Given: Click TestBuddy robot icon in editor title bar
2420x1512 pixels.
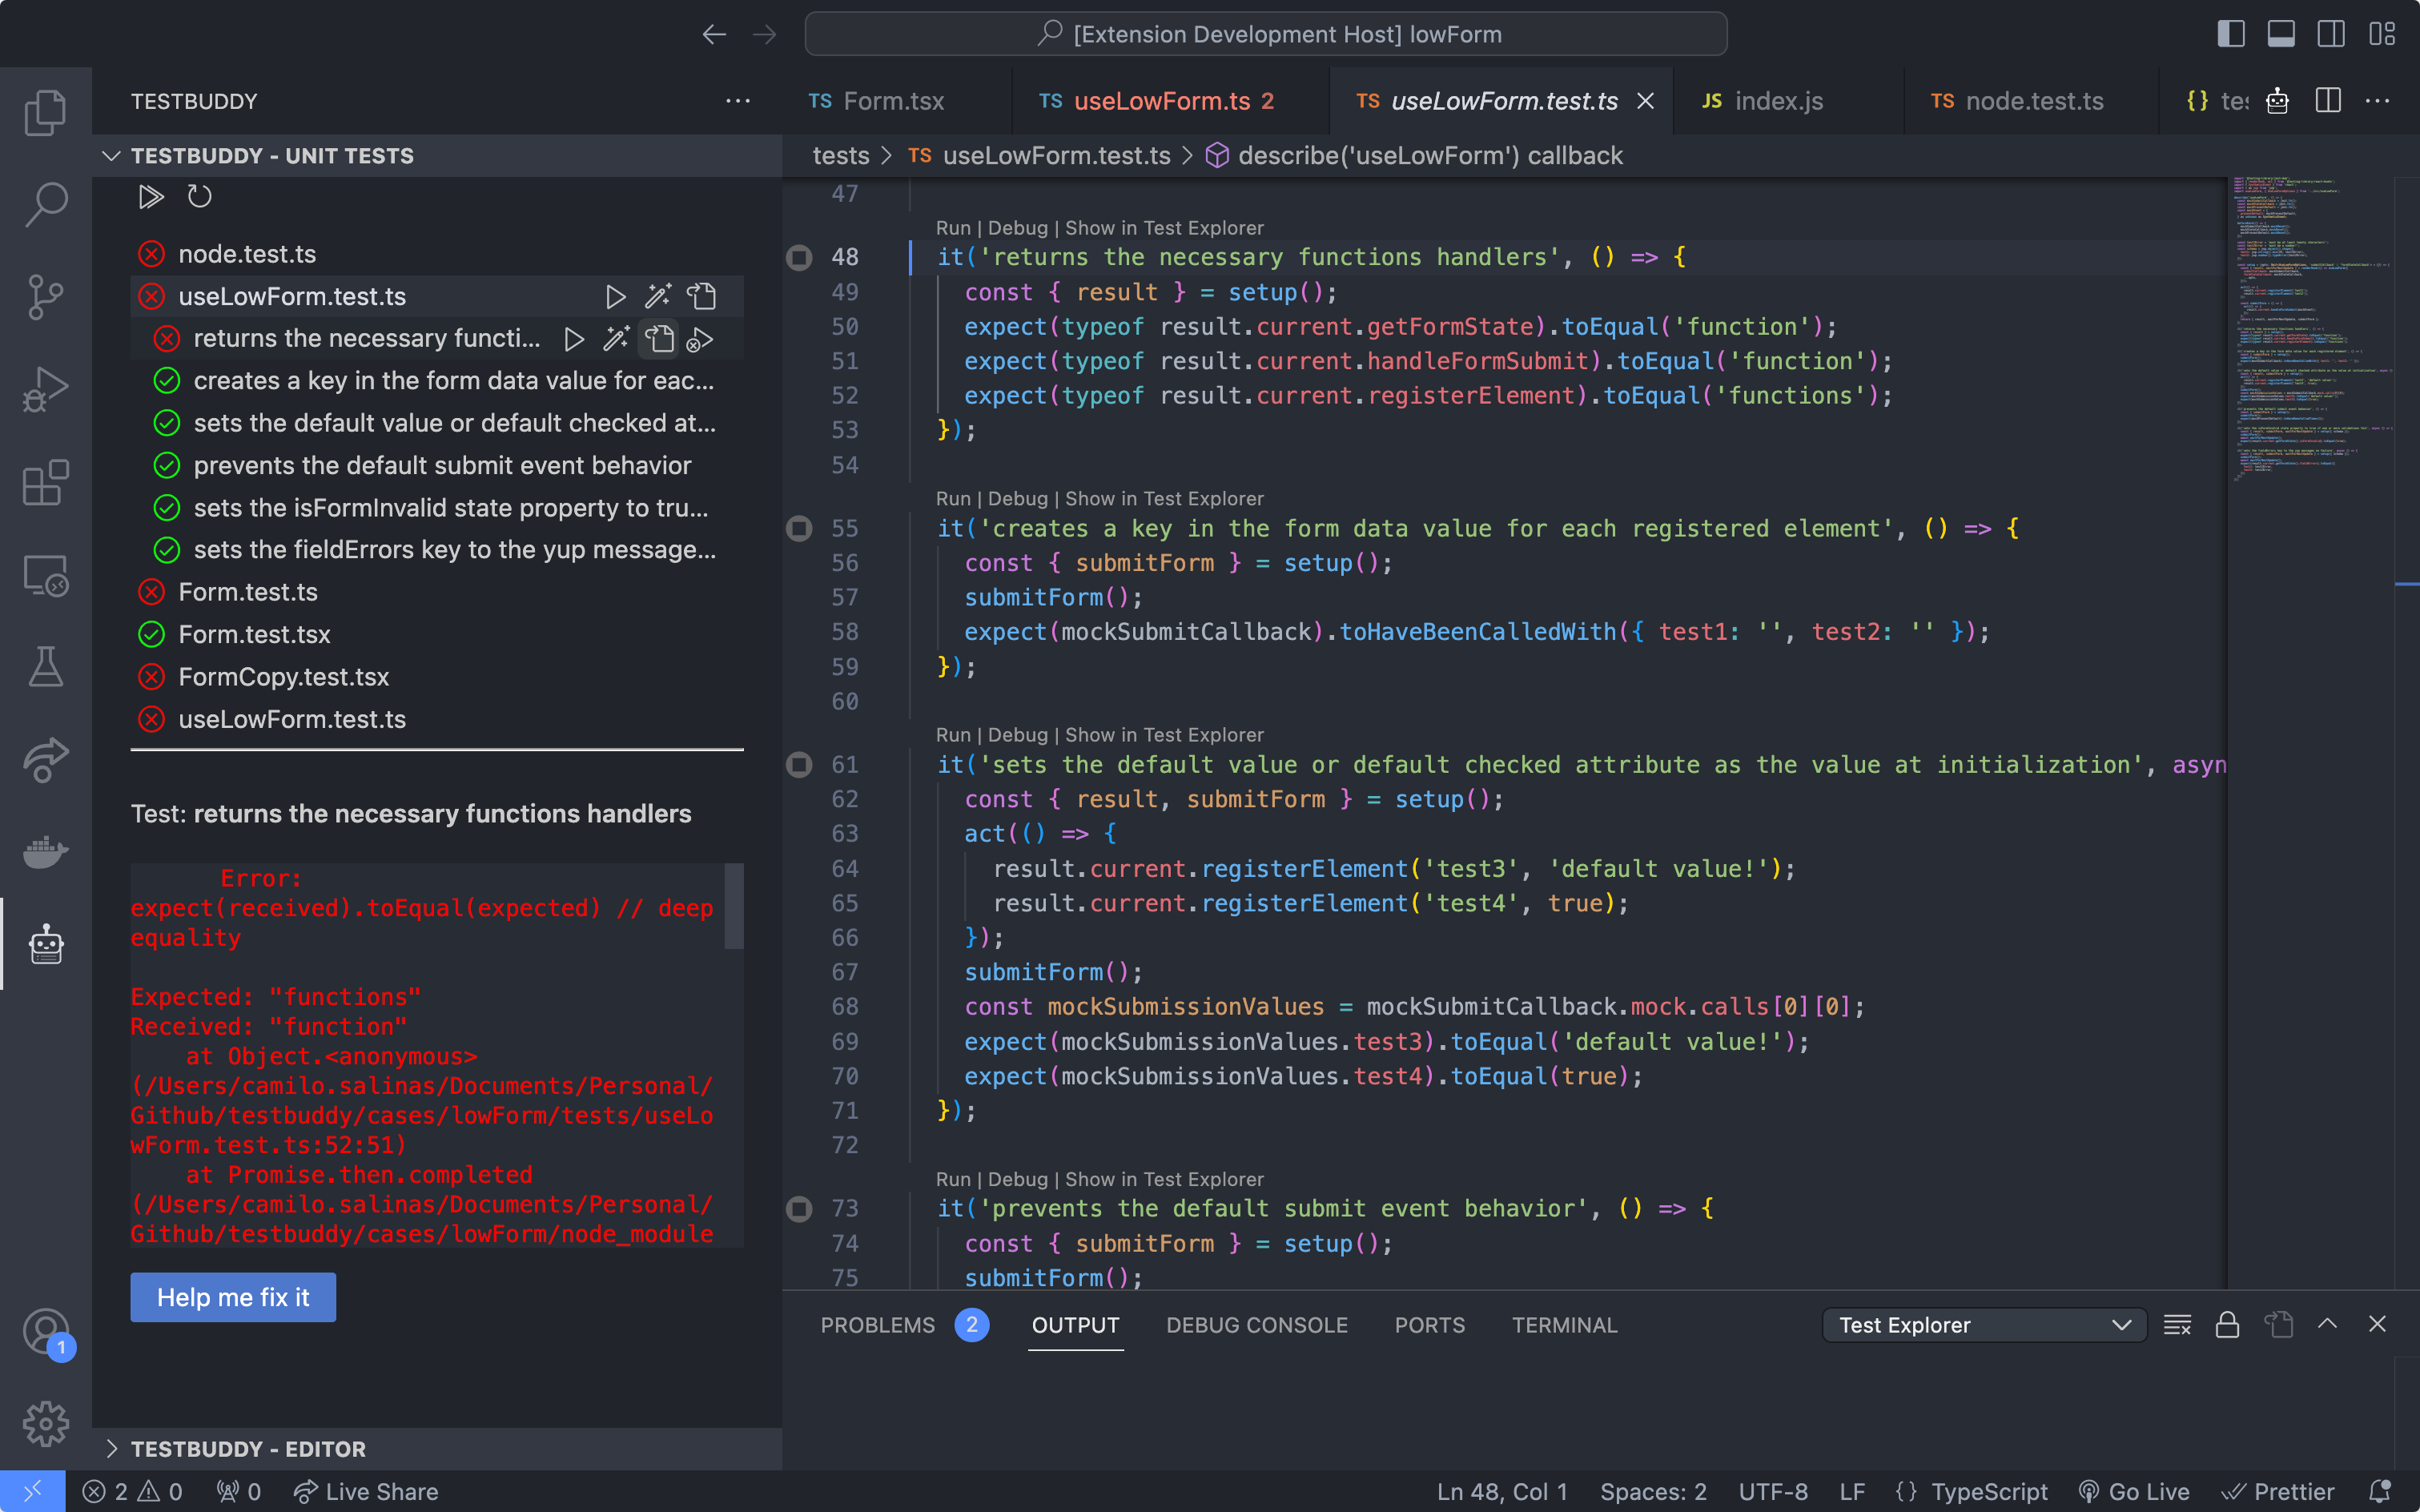Looking at the screenshot, I should tap(2277, 101).
